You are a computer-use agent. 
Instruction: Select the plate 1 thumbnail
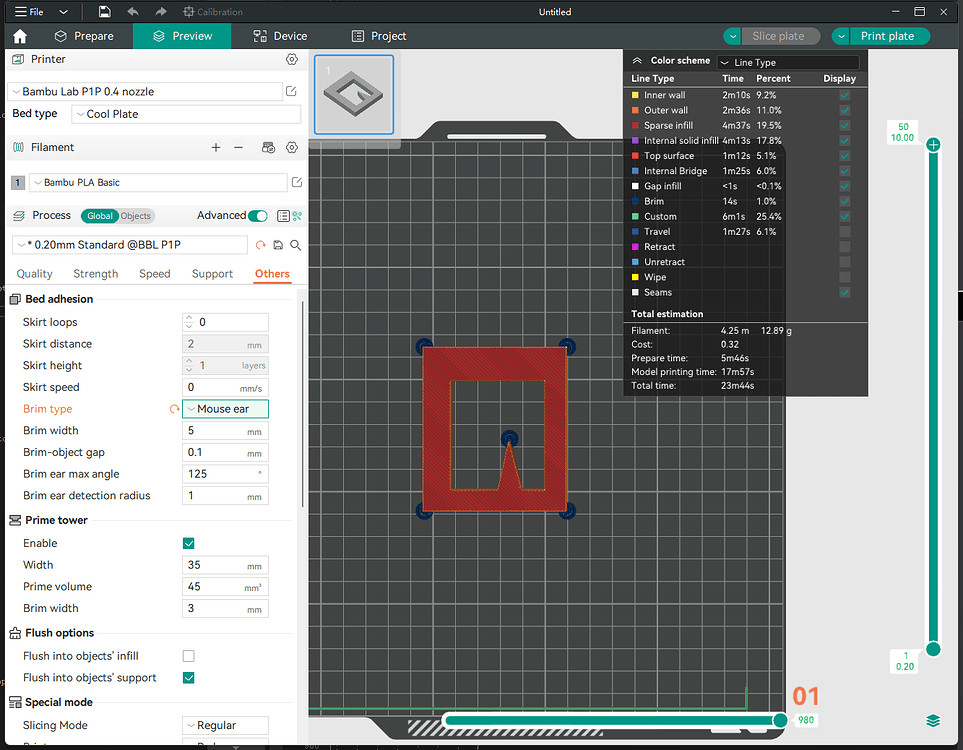(x=354, y=95)
